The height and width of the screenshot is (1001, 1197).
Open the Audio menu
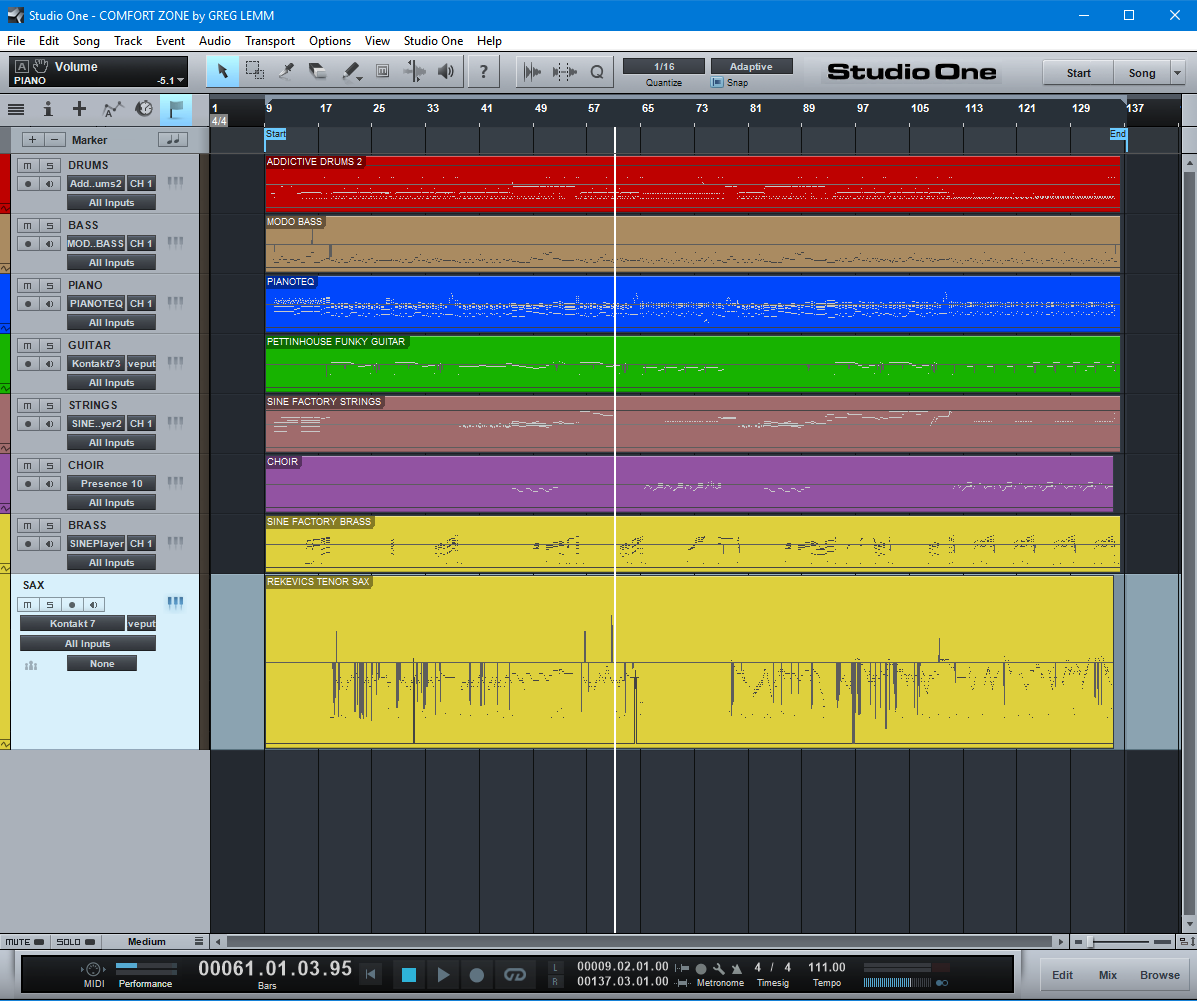pyautogui.click(x=215, y=41)
